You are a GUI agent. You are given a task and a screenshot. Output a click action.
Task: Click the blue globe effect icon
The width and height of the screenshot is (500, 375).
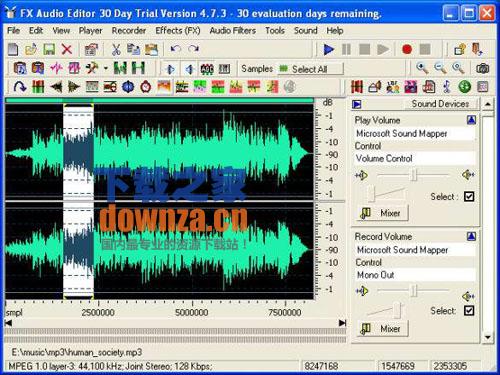[x=128, y=87]
